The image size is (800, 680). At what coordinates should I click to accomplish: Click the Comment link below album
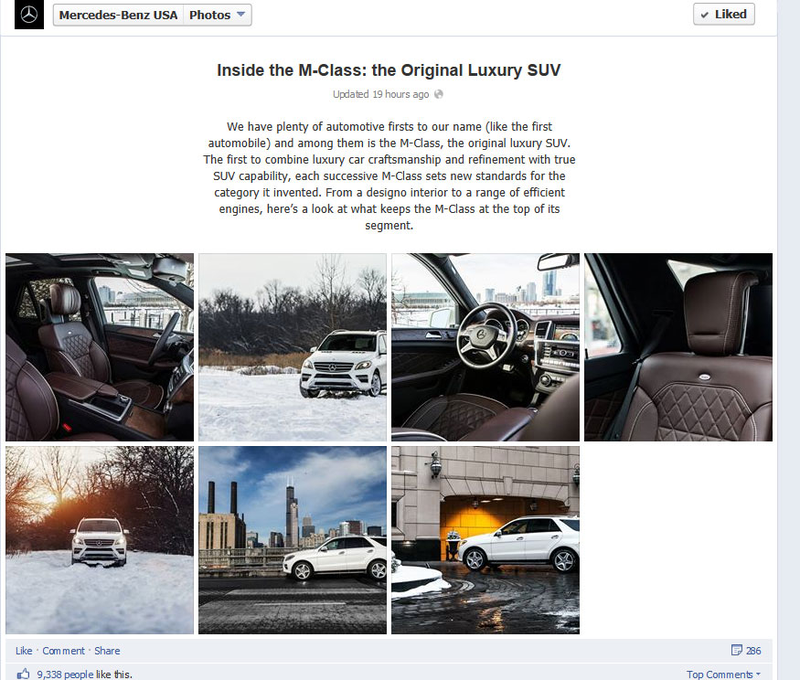63,651
